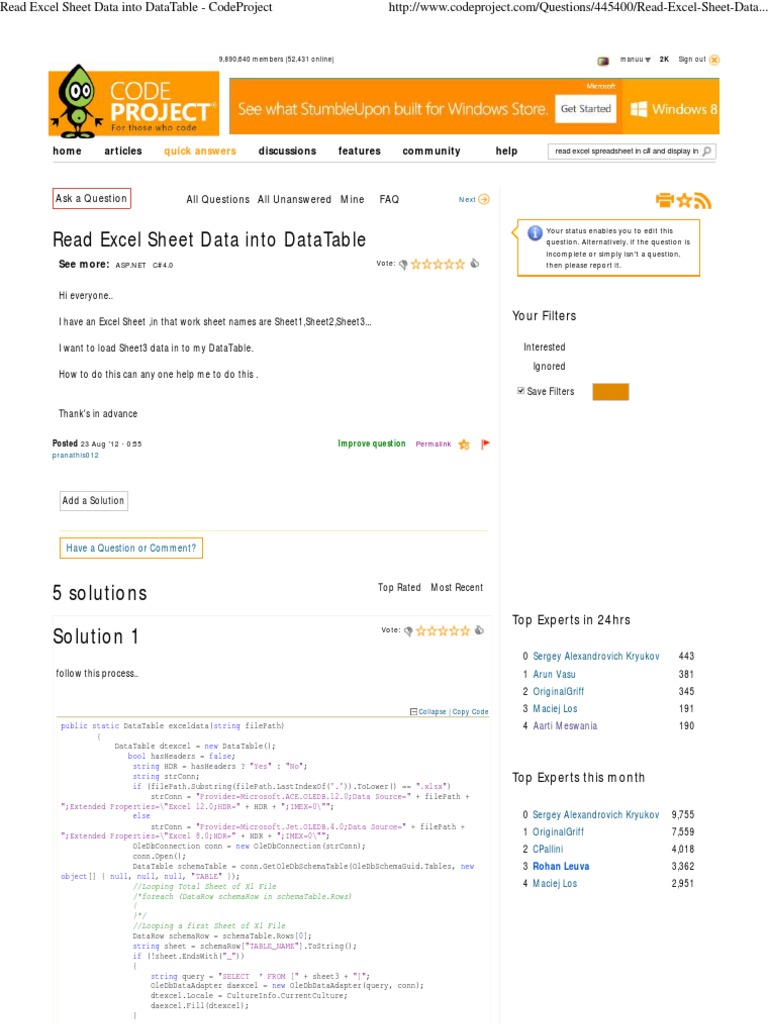Click the search magnifier icon
The image size is (768, 1024).
(707, 151)
